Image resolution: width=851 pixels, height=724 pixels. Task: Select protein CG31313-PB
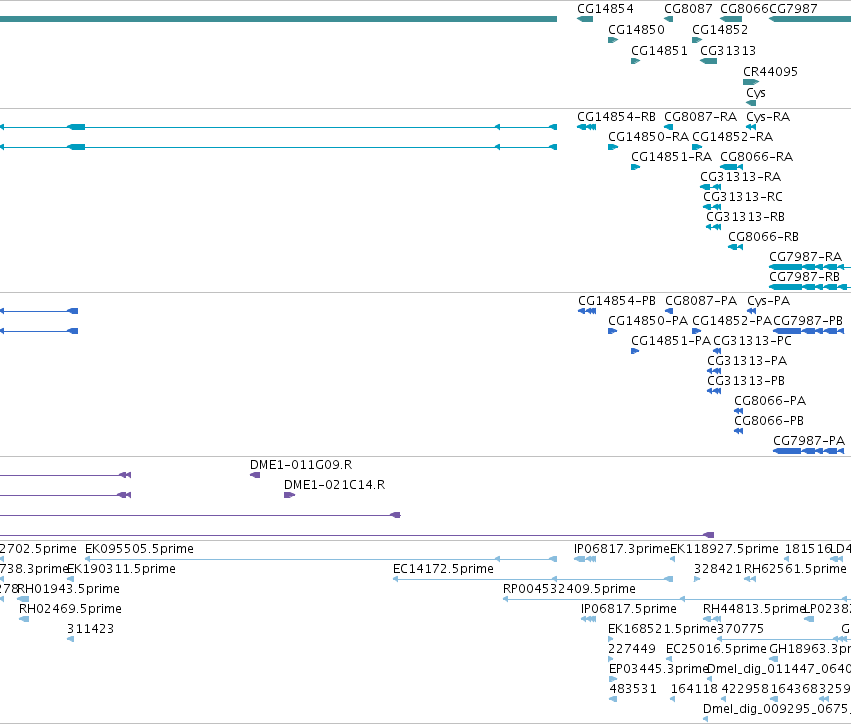coord(746,381)
